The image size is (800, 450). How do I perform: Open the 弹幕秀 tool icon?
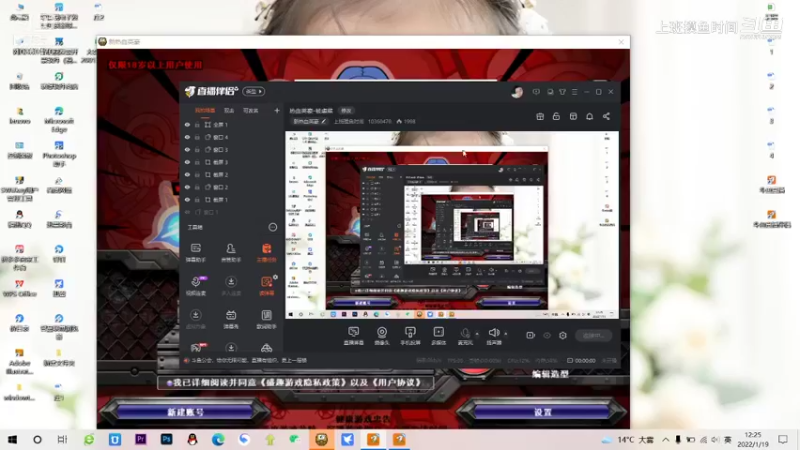[231, 319]
